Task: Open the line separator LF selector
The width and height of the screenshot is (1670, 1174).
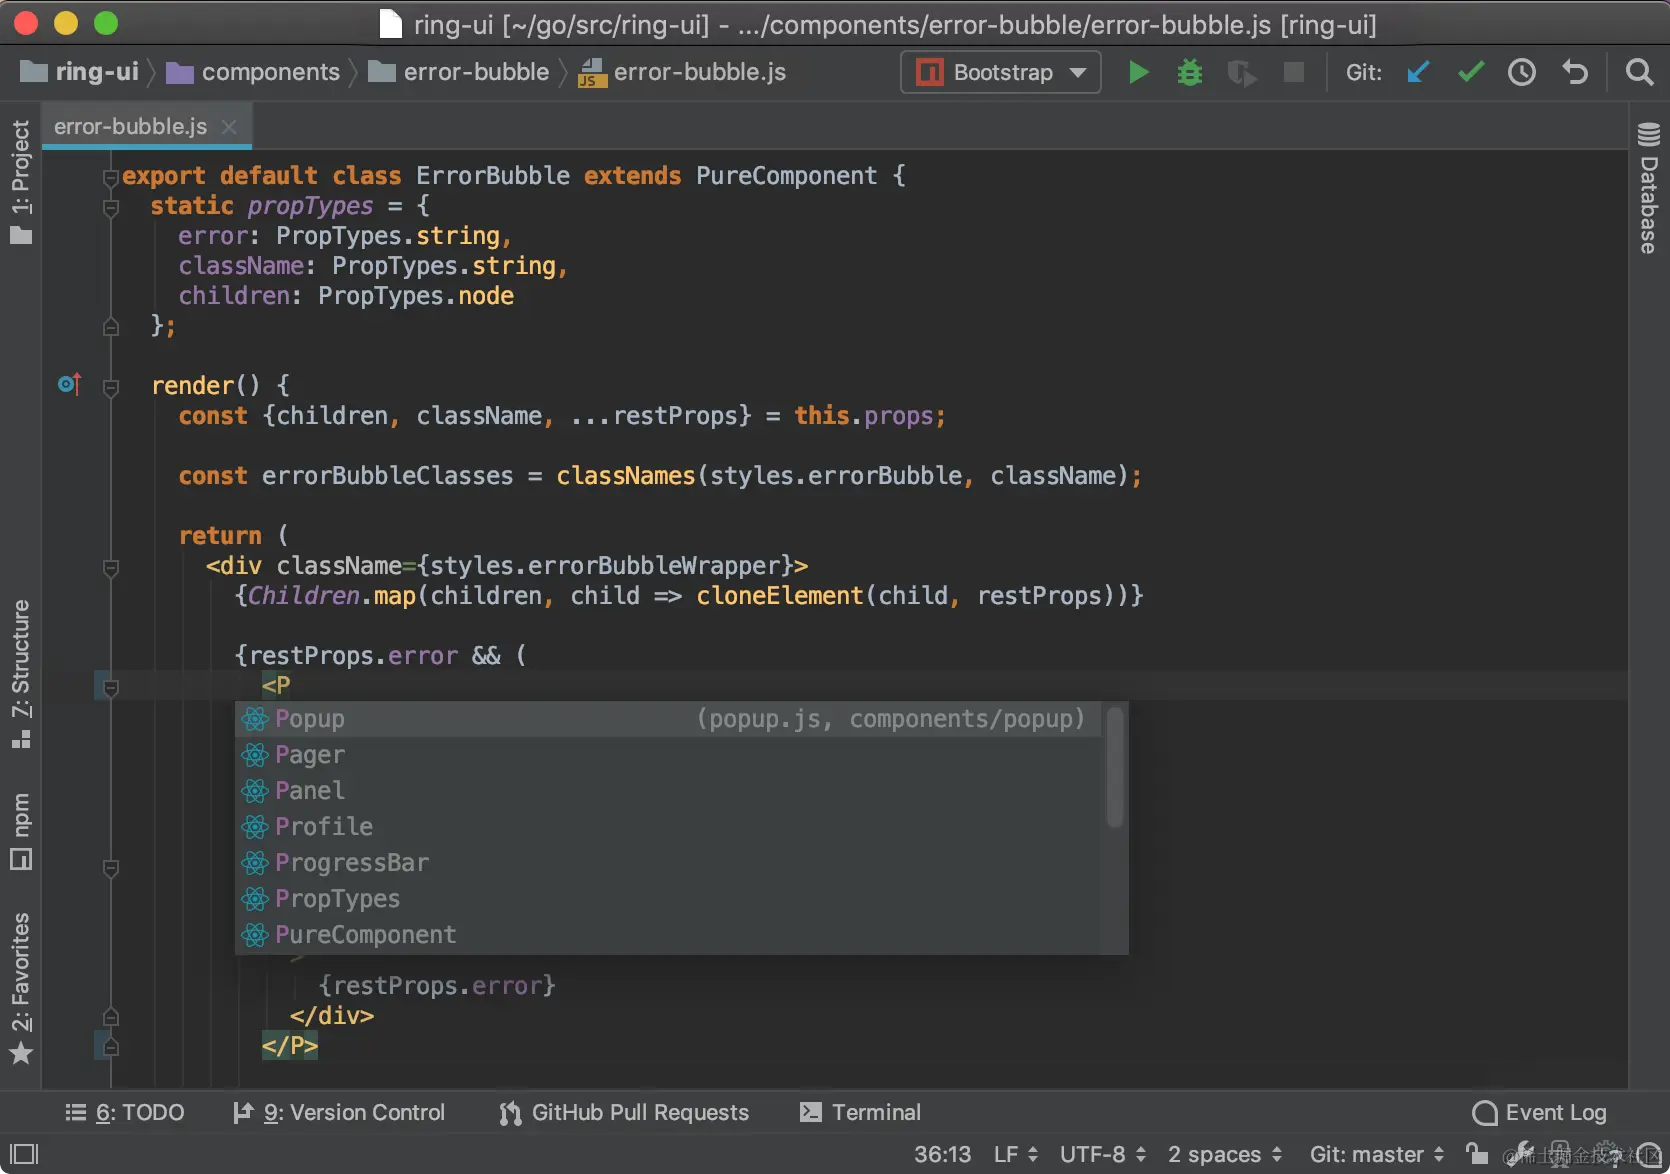Action: (x=1016, y=1154)
